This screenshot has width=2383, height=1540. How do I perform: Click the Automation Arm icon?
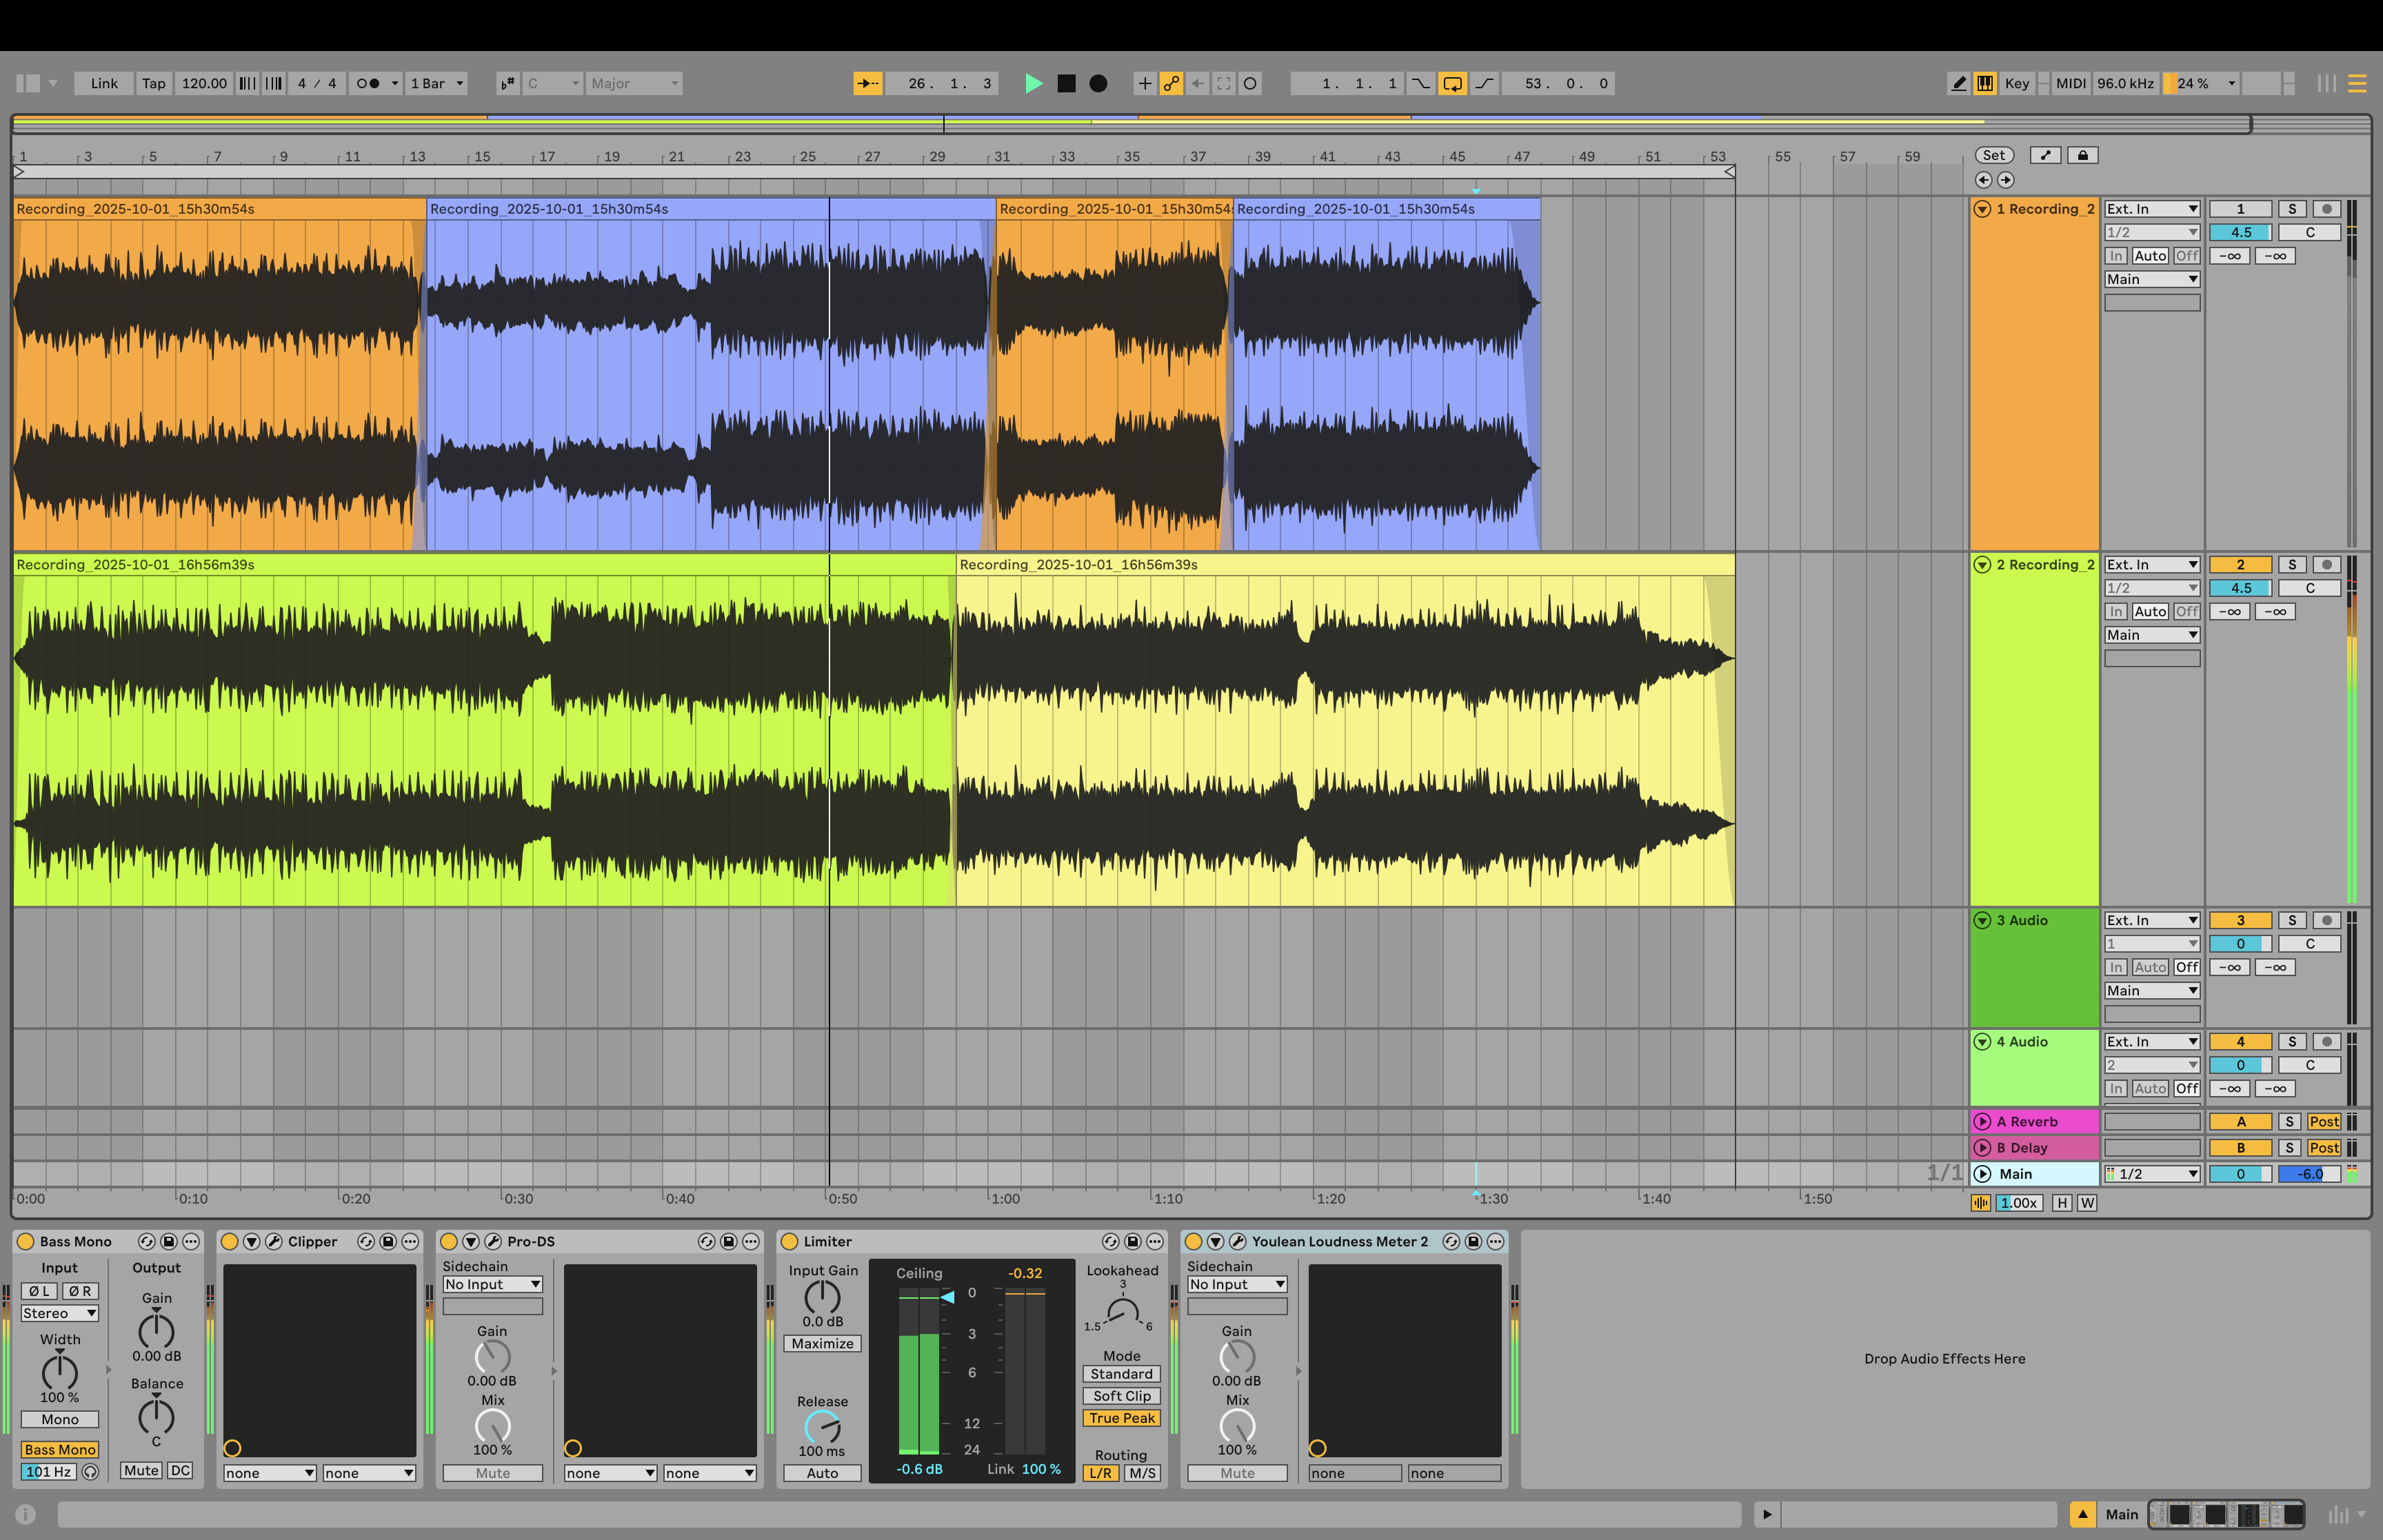[1171, 83]
